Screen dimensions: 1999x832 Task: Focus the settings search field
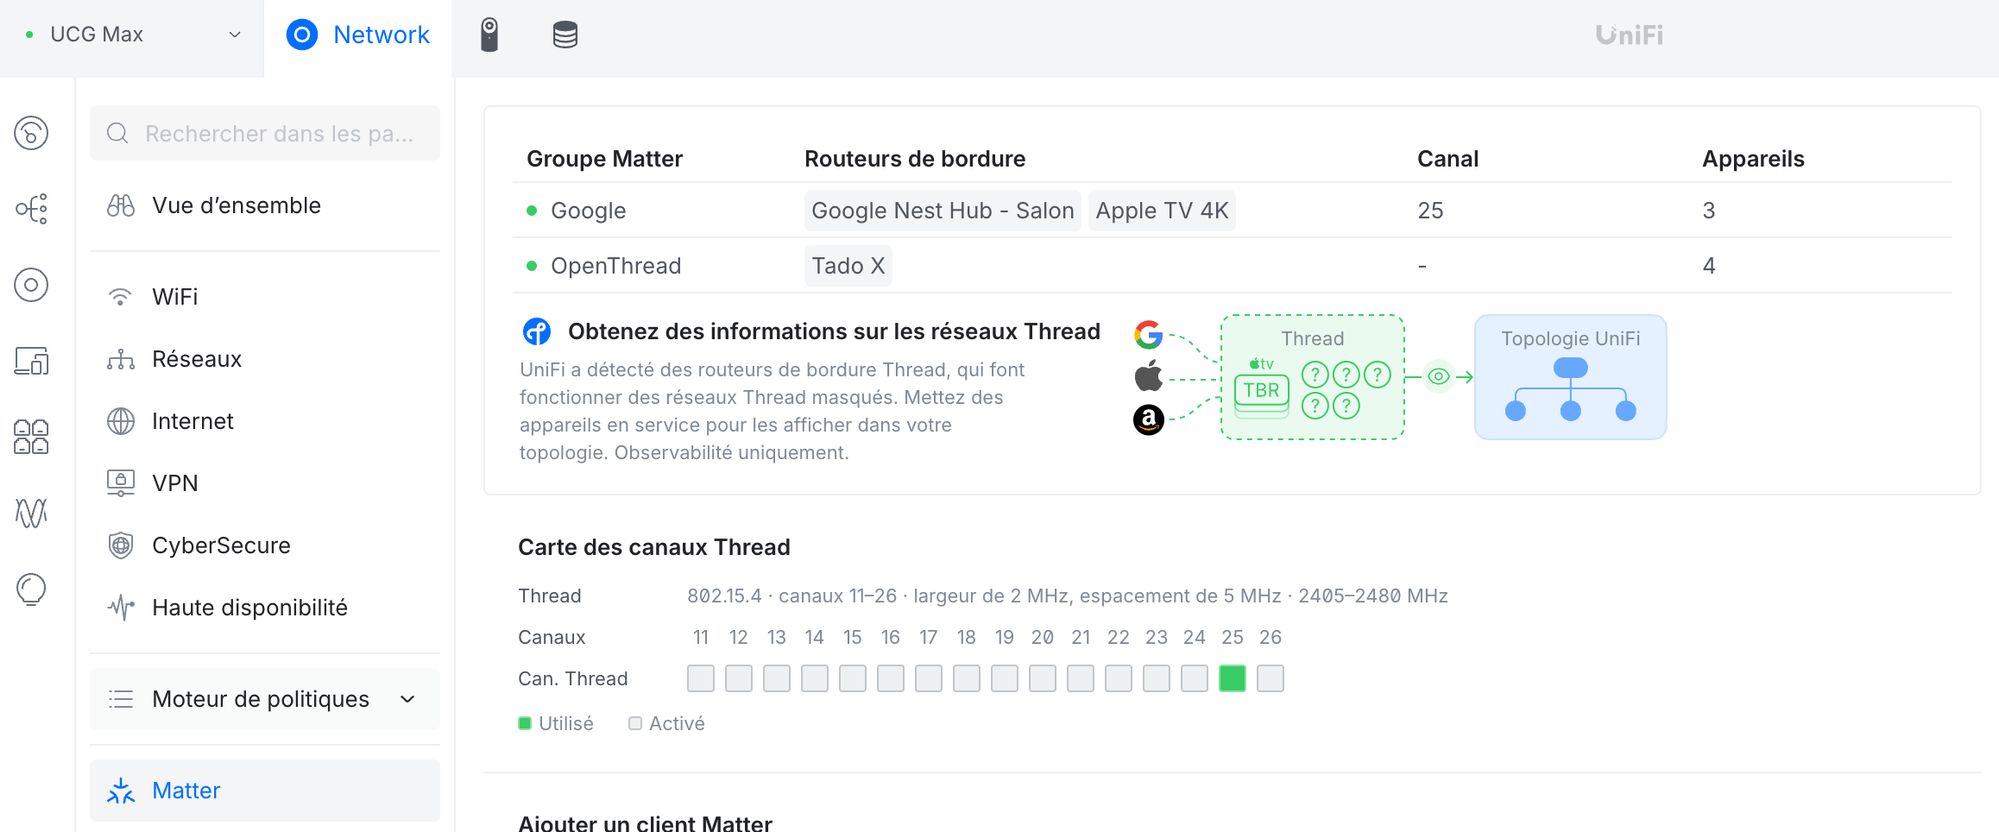pos(265,133)
